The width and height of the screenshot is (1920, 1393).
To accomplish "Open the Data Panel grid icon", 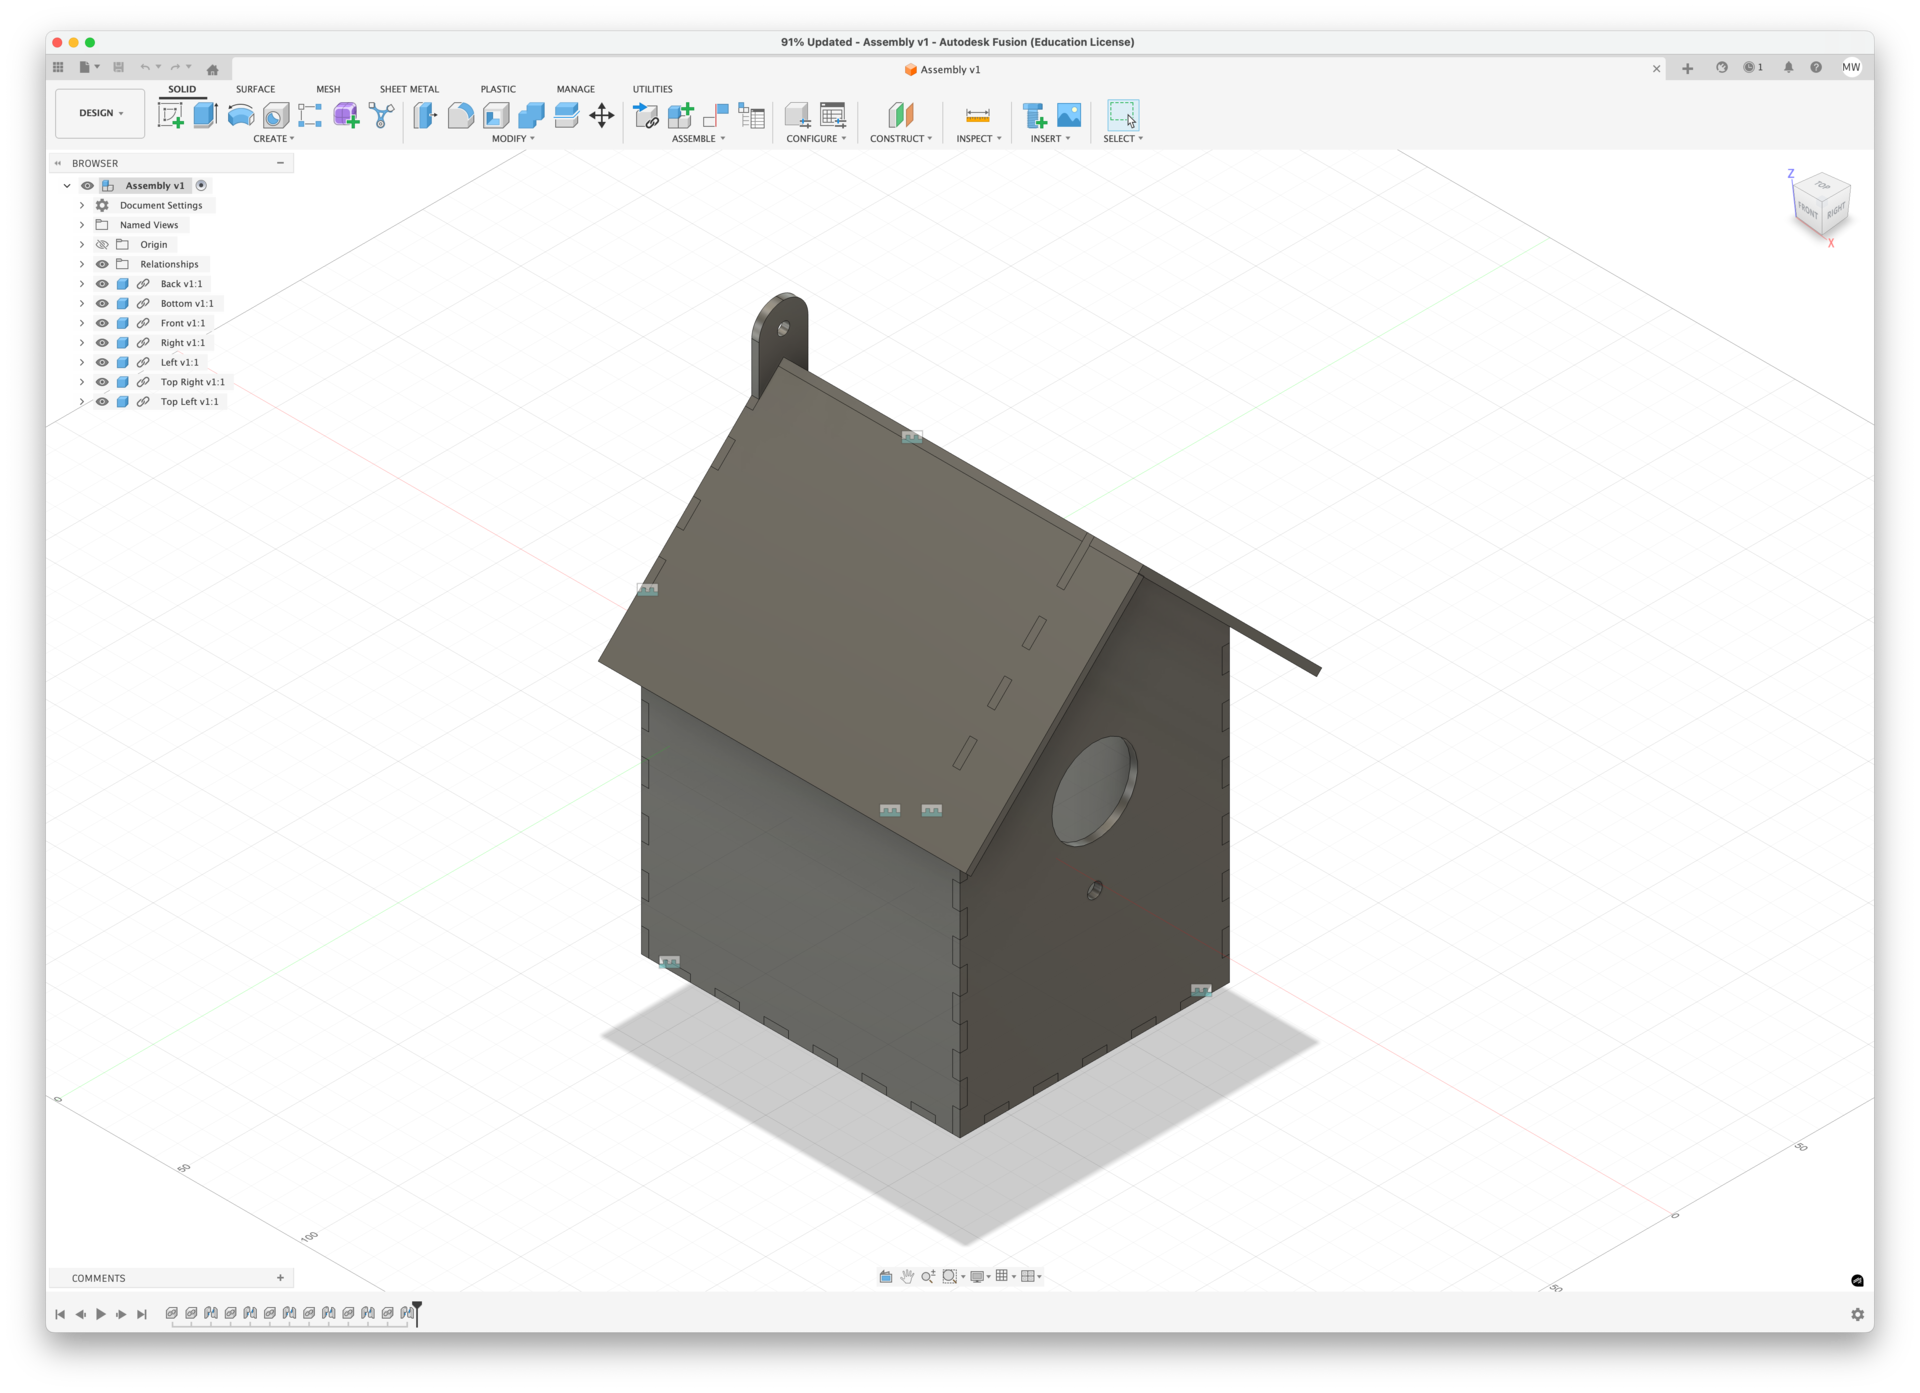I will tap(58, 67).
